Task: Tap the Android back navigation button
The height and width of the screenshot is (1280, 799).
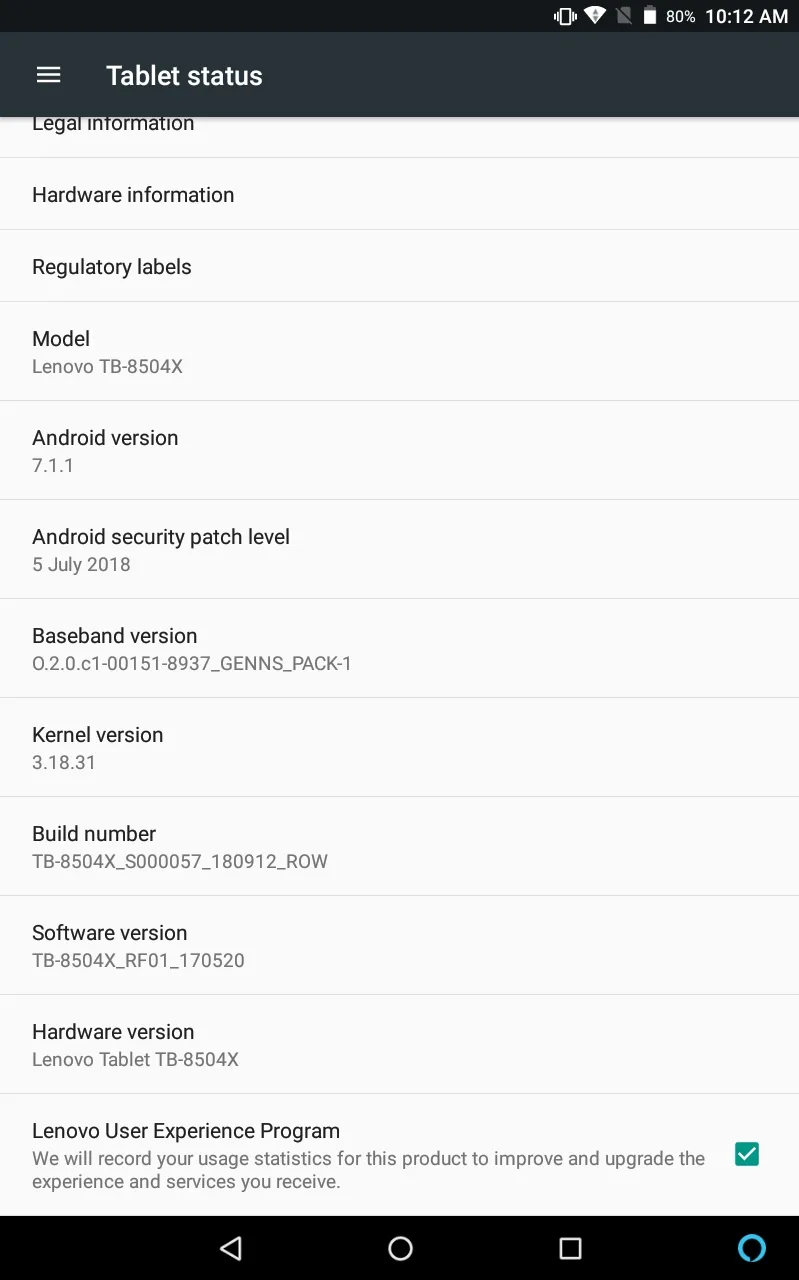Action: [x=231, y=1248]
